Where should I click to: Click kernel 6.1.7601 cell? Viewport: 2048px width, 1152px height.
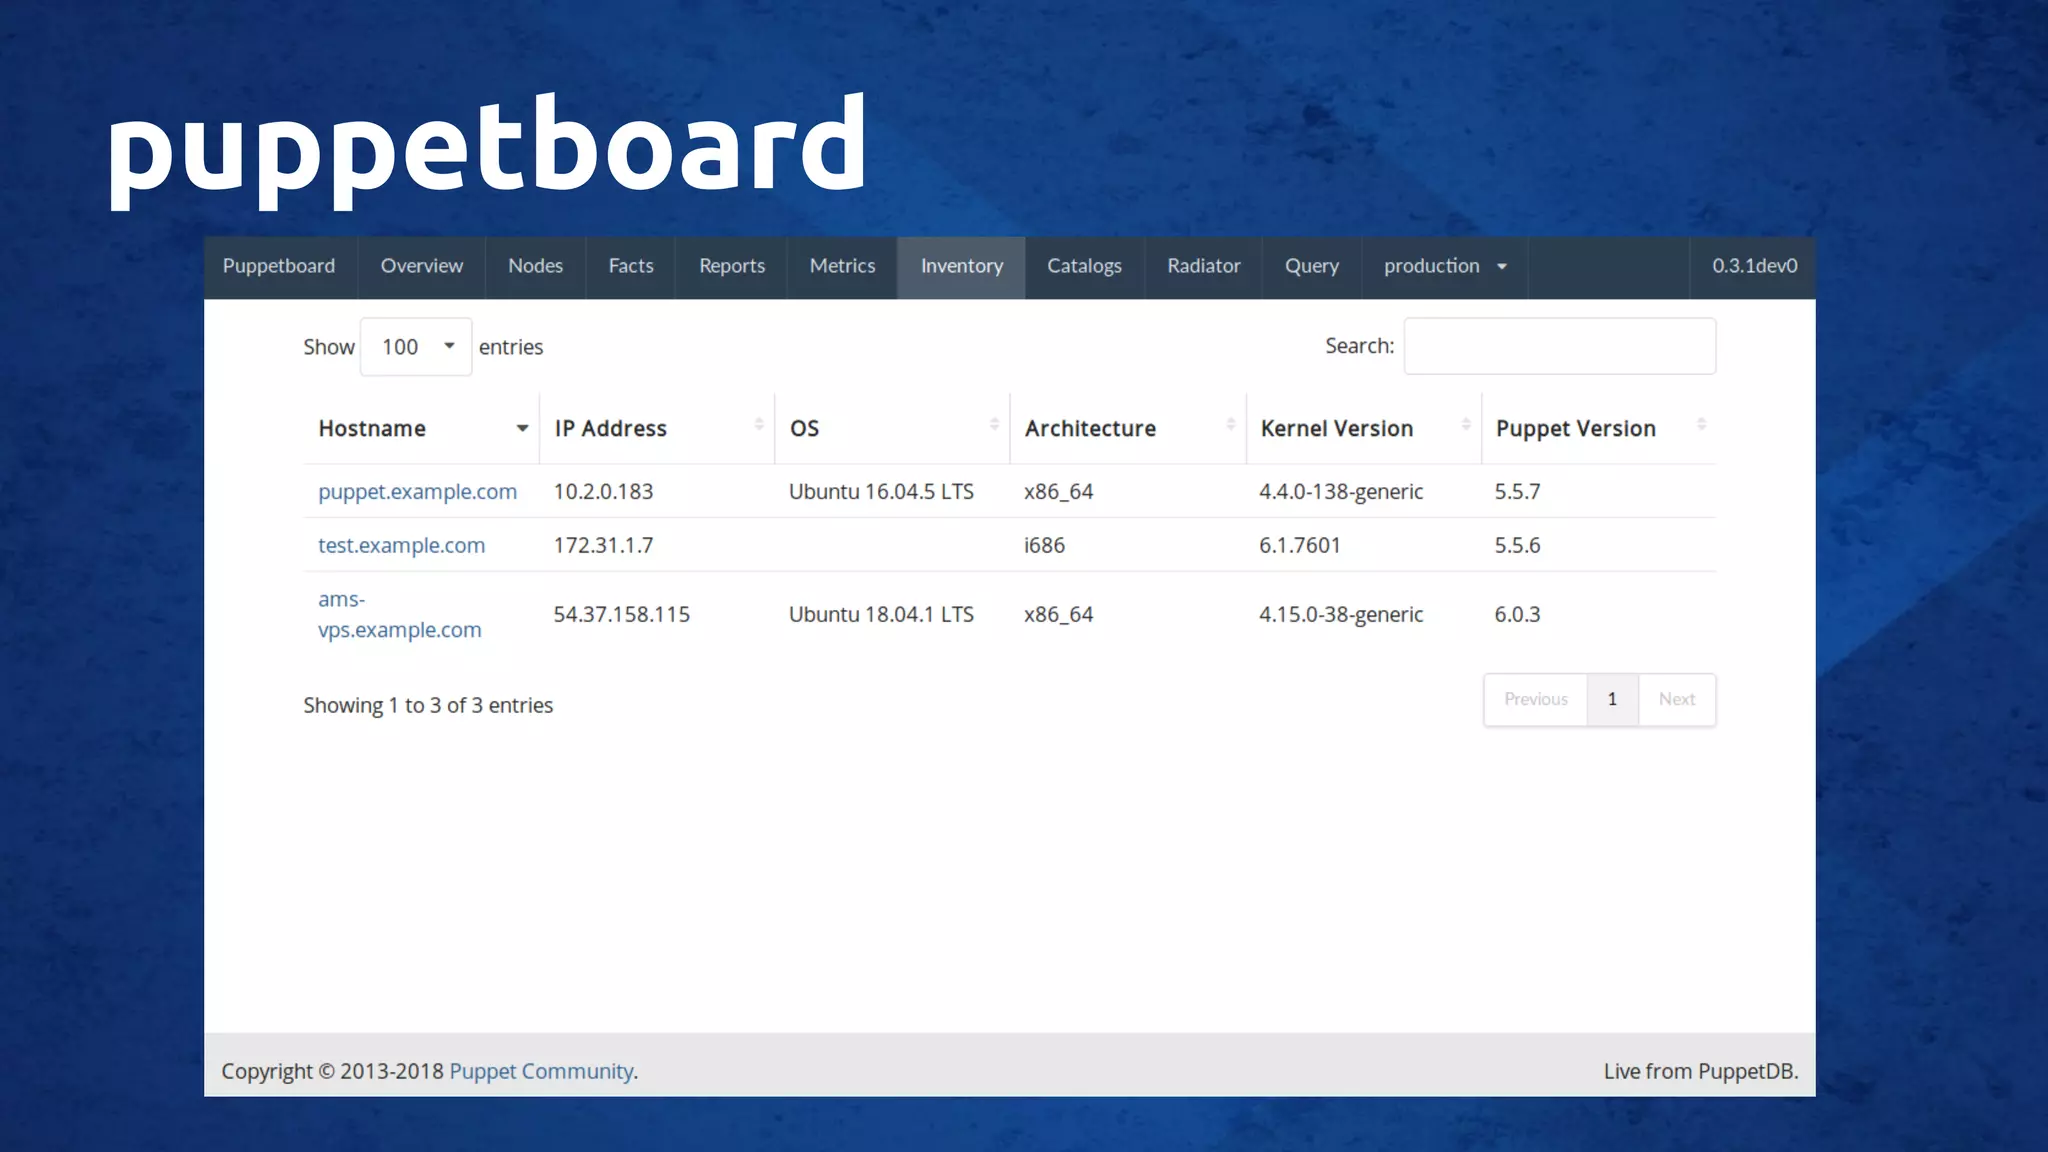click(1300, 546)
